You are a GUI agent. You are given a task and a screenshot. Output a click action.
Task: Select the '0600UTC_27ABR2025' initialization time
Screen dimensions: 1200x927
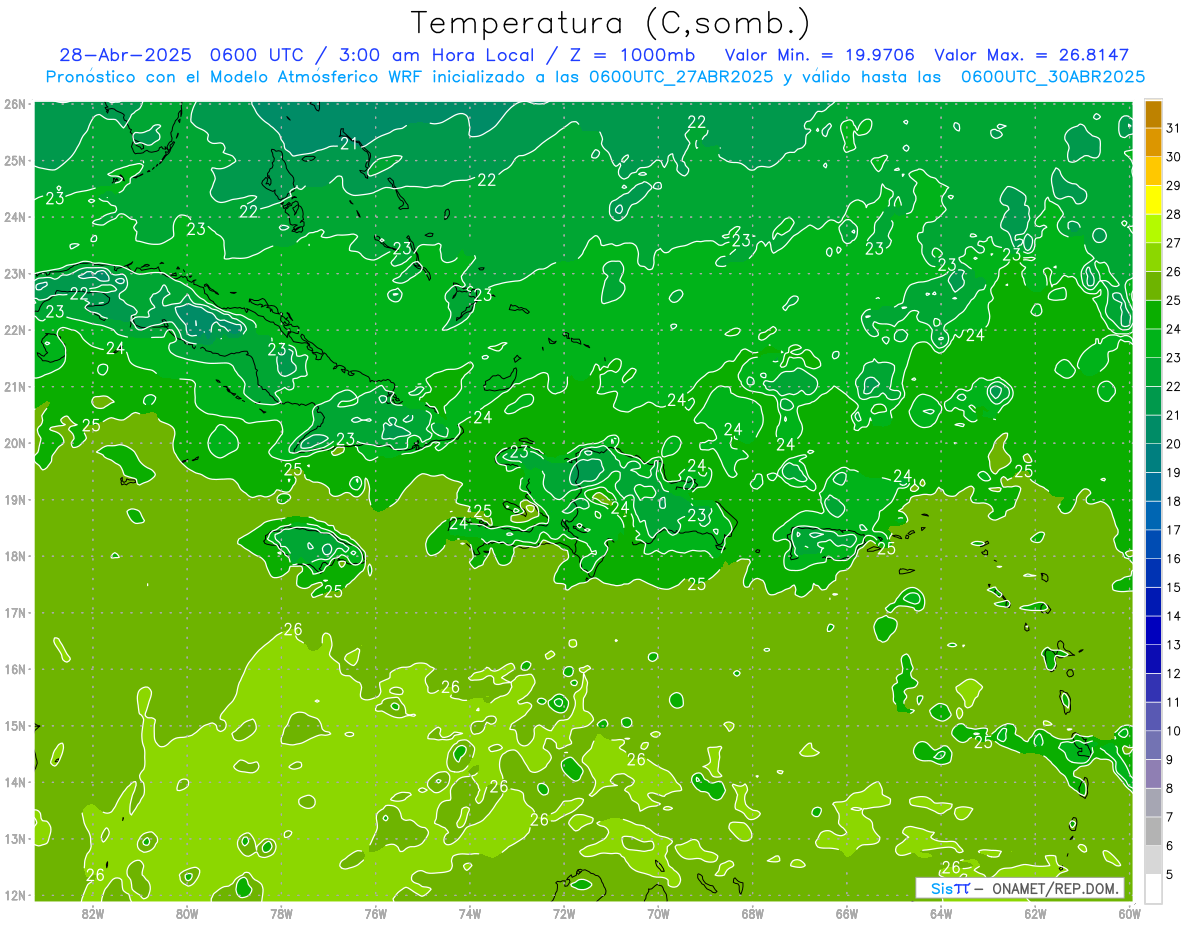click(x=681, y=76)
